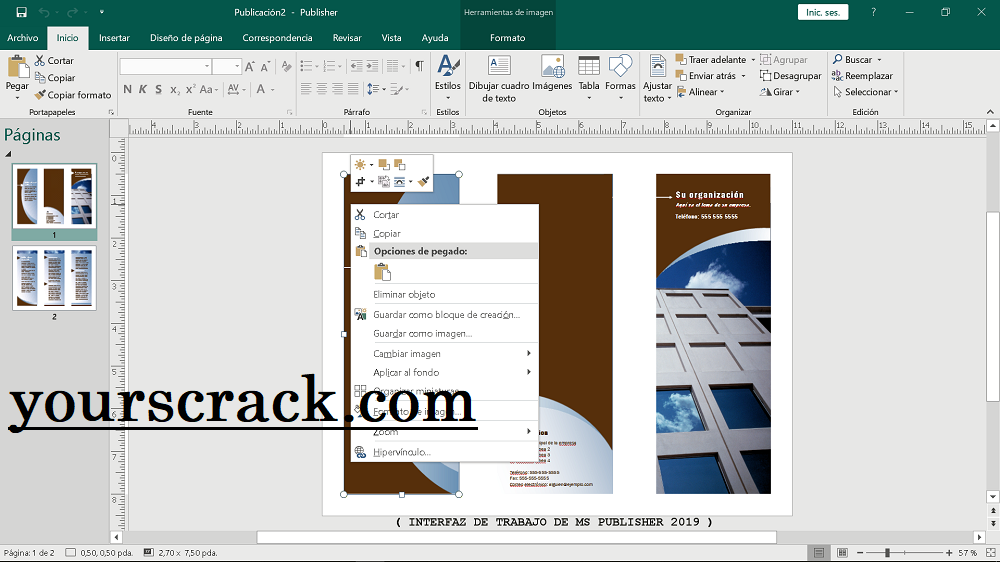Click send backward icon in mini toolbar
The height and width of the screenshot is (562, 1000).
[400, 165]
